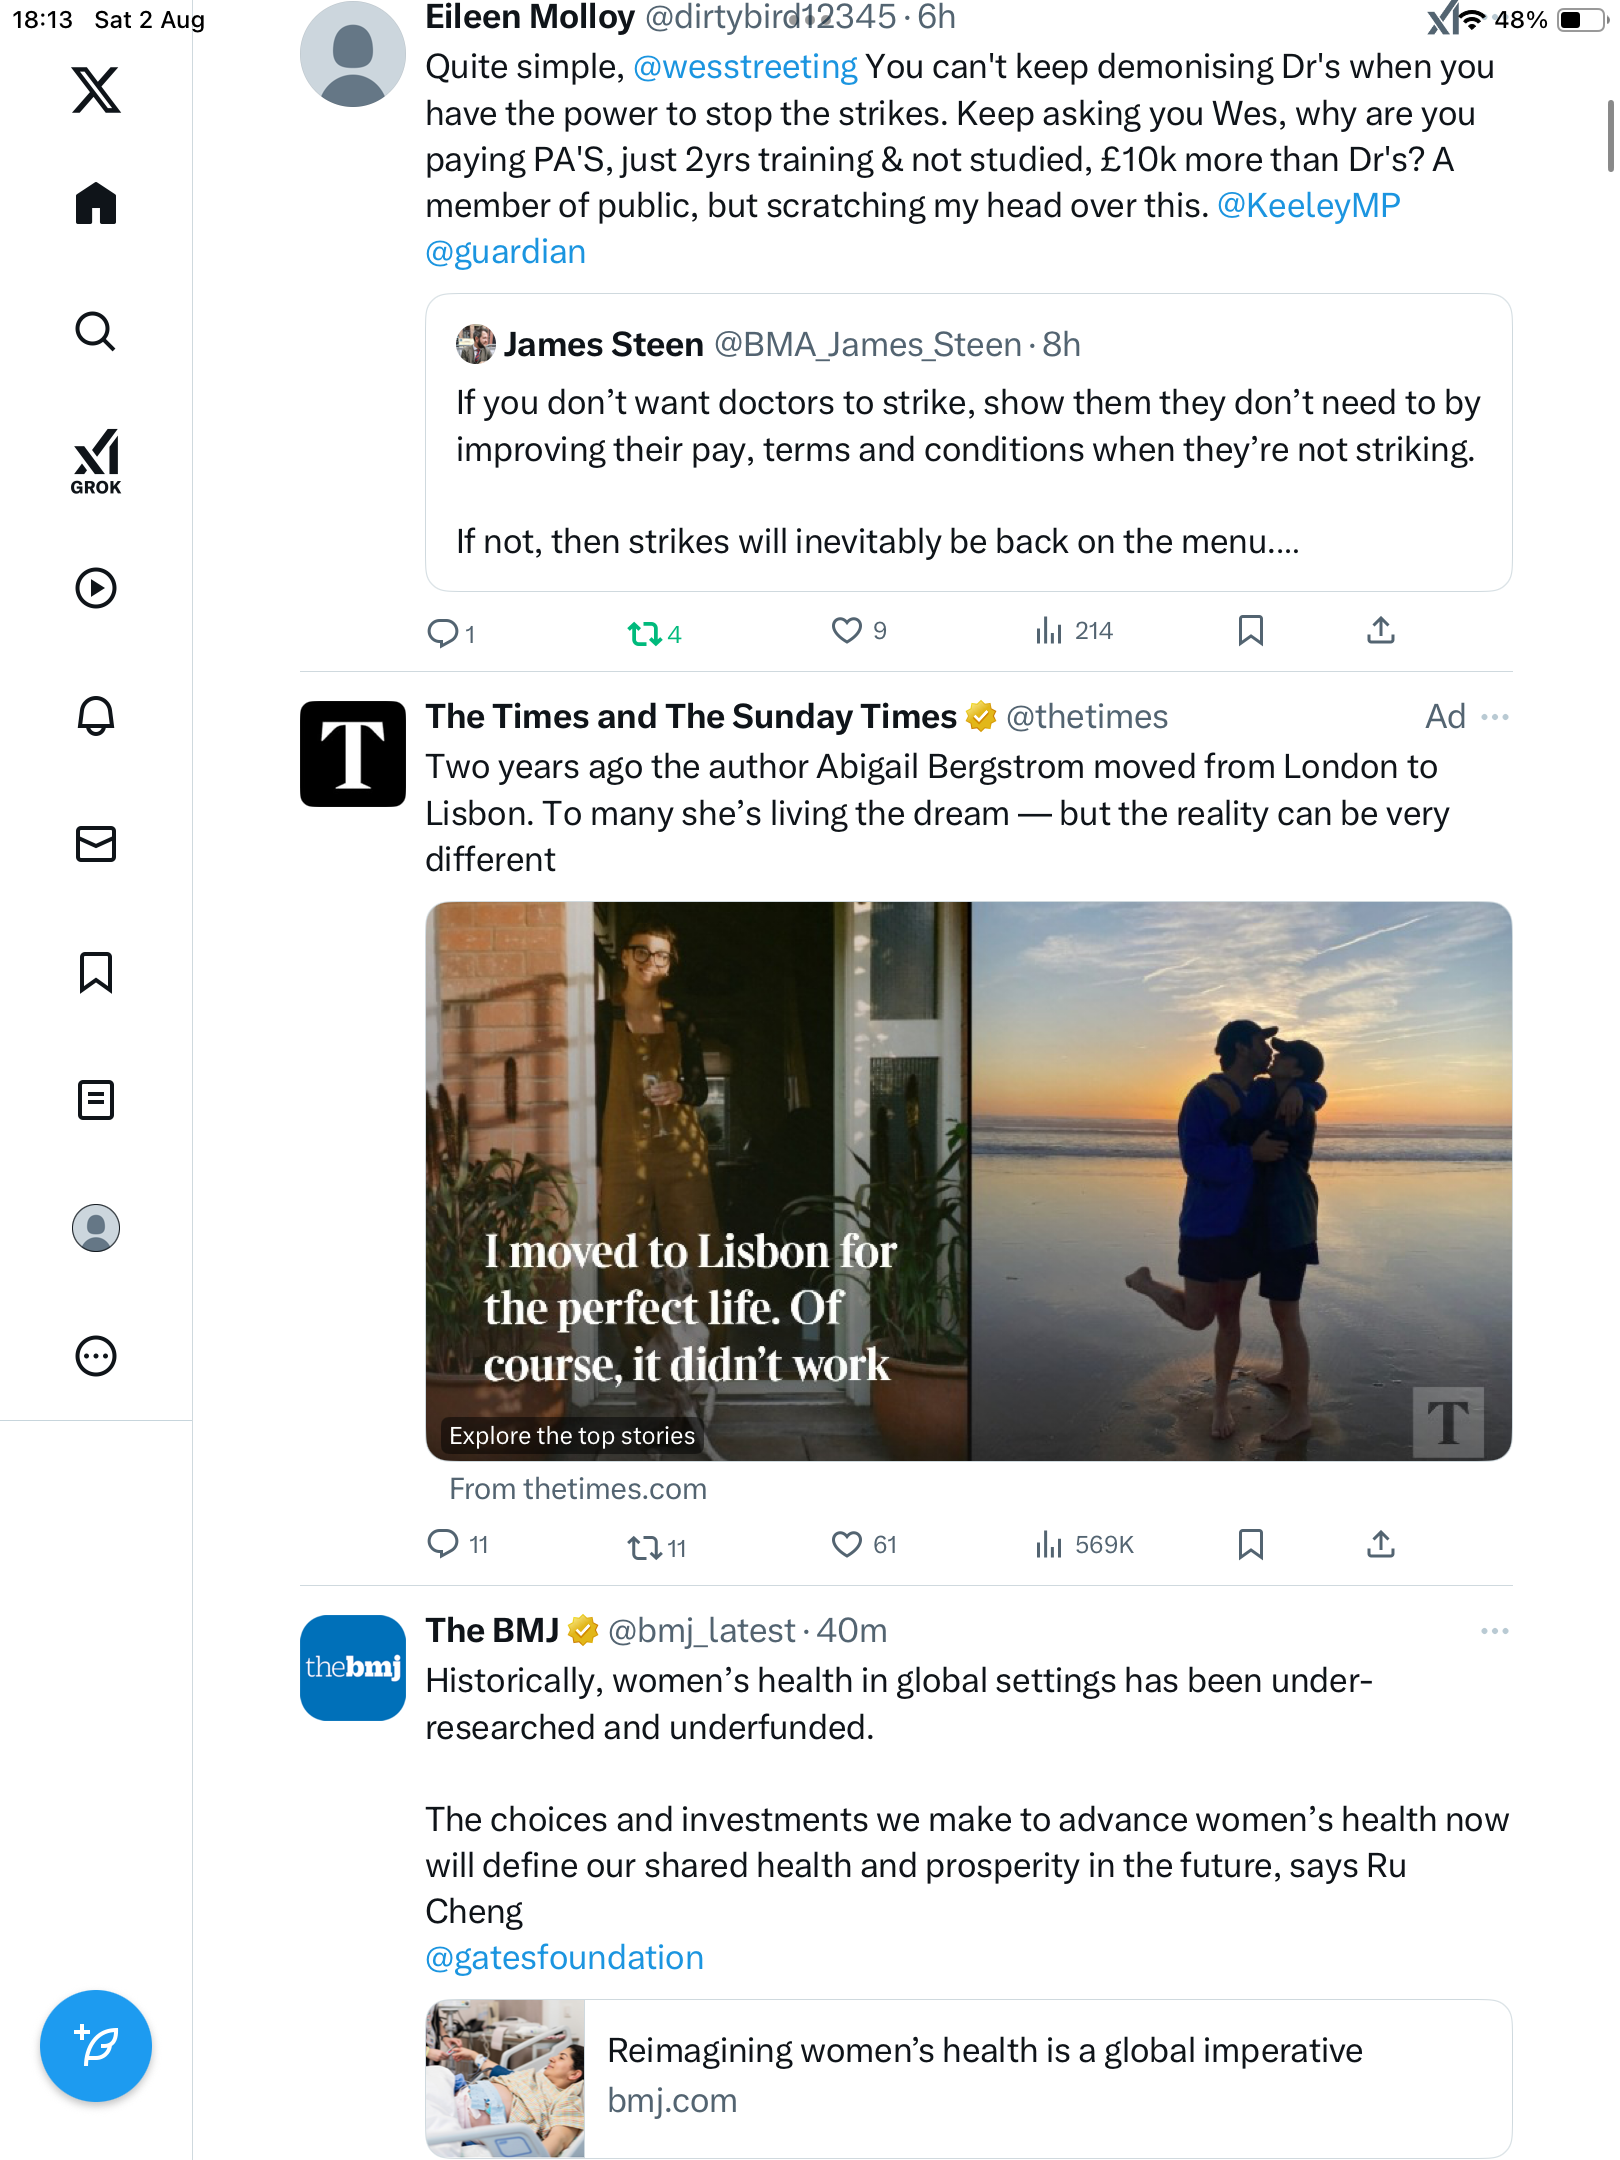Image resolution: width=1620 pixels, height=2160 pixels.
Task: Open more options on The Times ad
Action: (1494, 717)
